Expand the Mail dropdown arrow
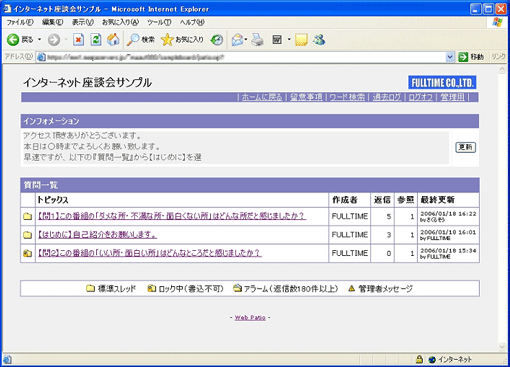 (246, 40)
